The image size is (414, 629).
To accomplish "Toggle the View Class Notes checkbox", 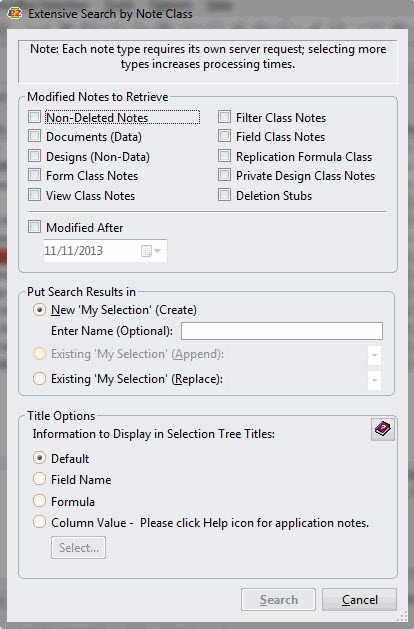I will pos(34,195).
